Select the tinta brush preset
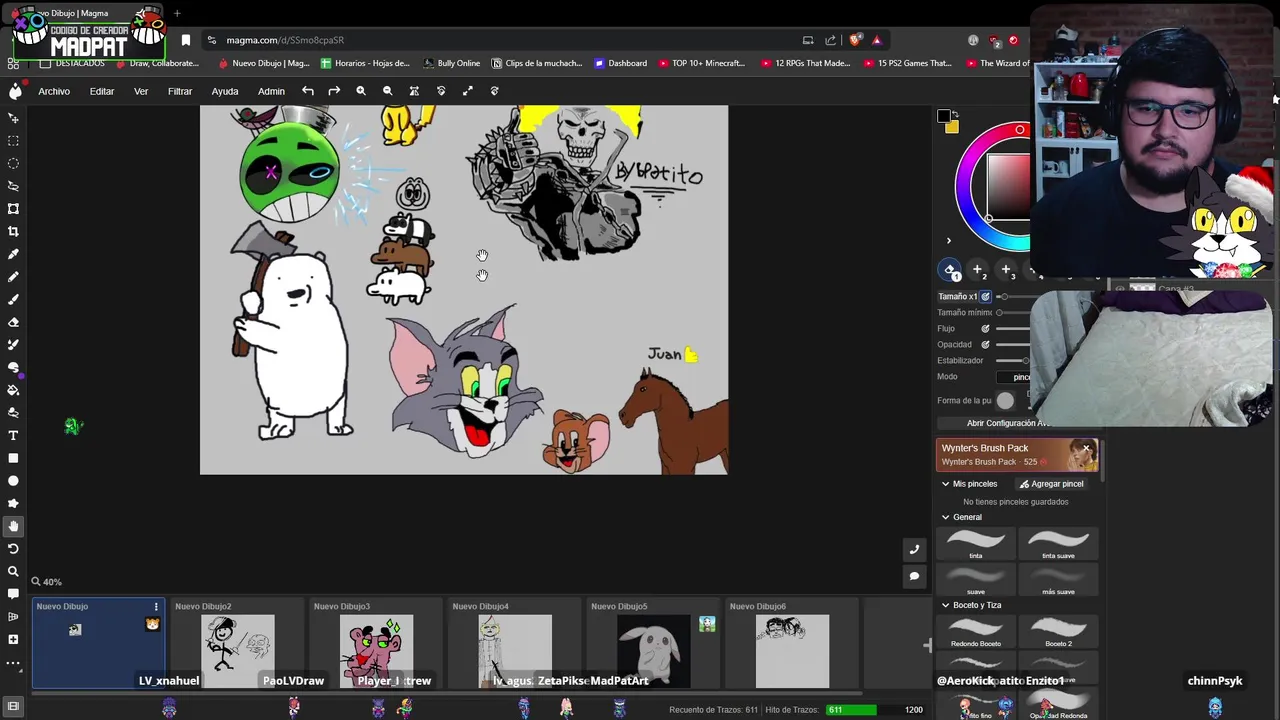 [976, 544]
